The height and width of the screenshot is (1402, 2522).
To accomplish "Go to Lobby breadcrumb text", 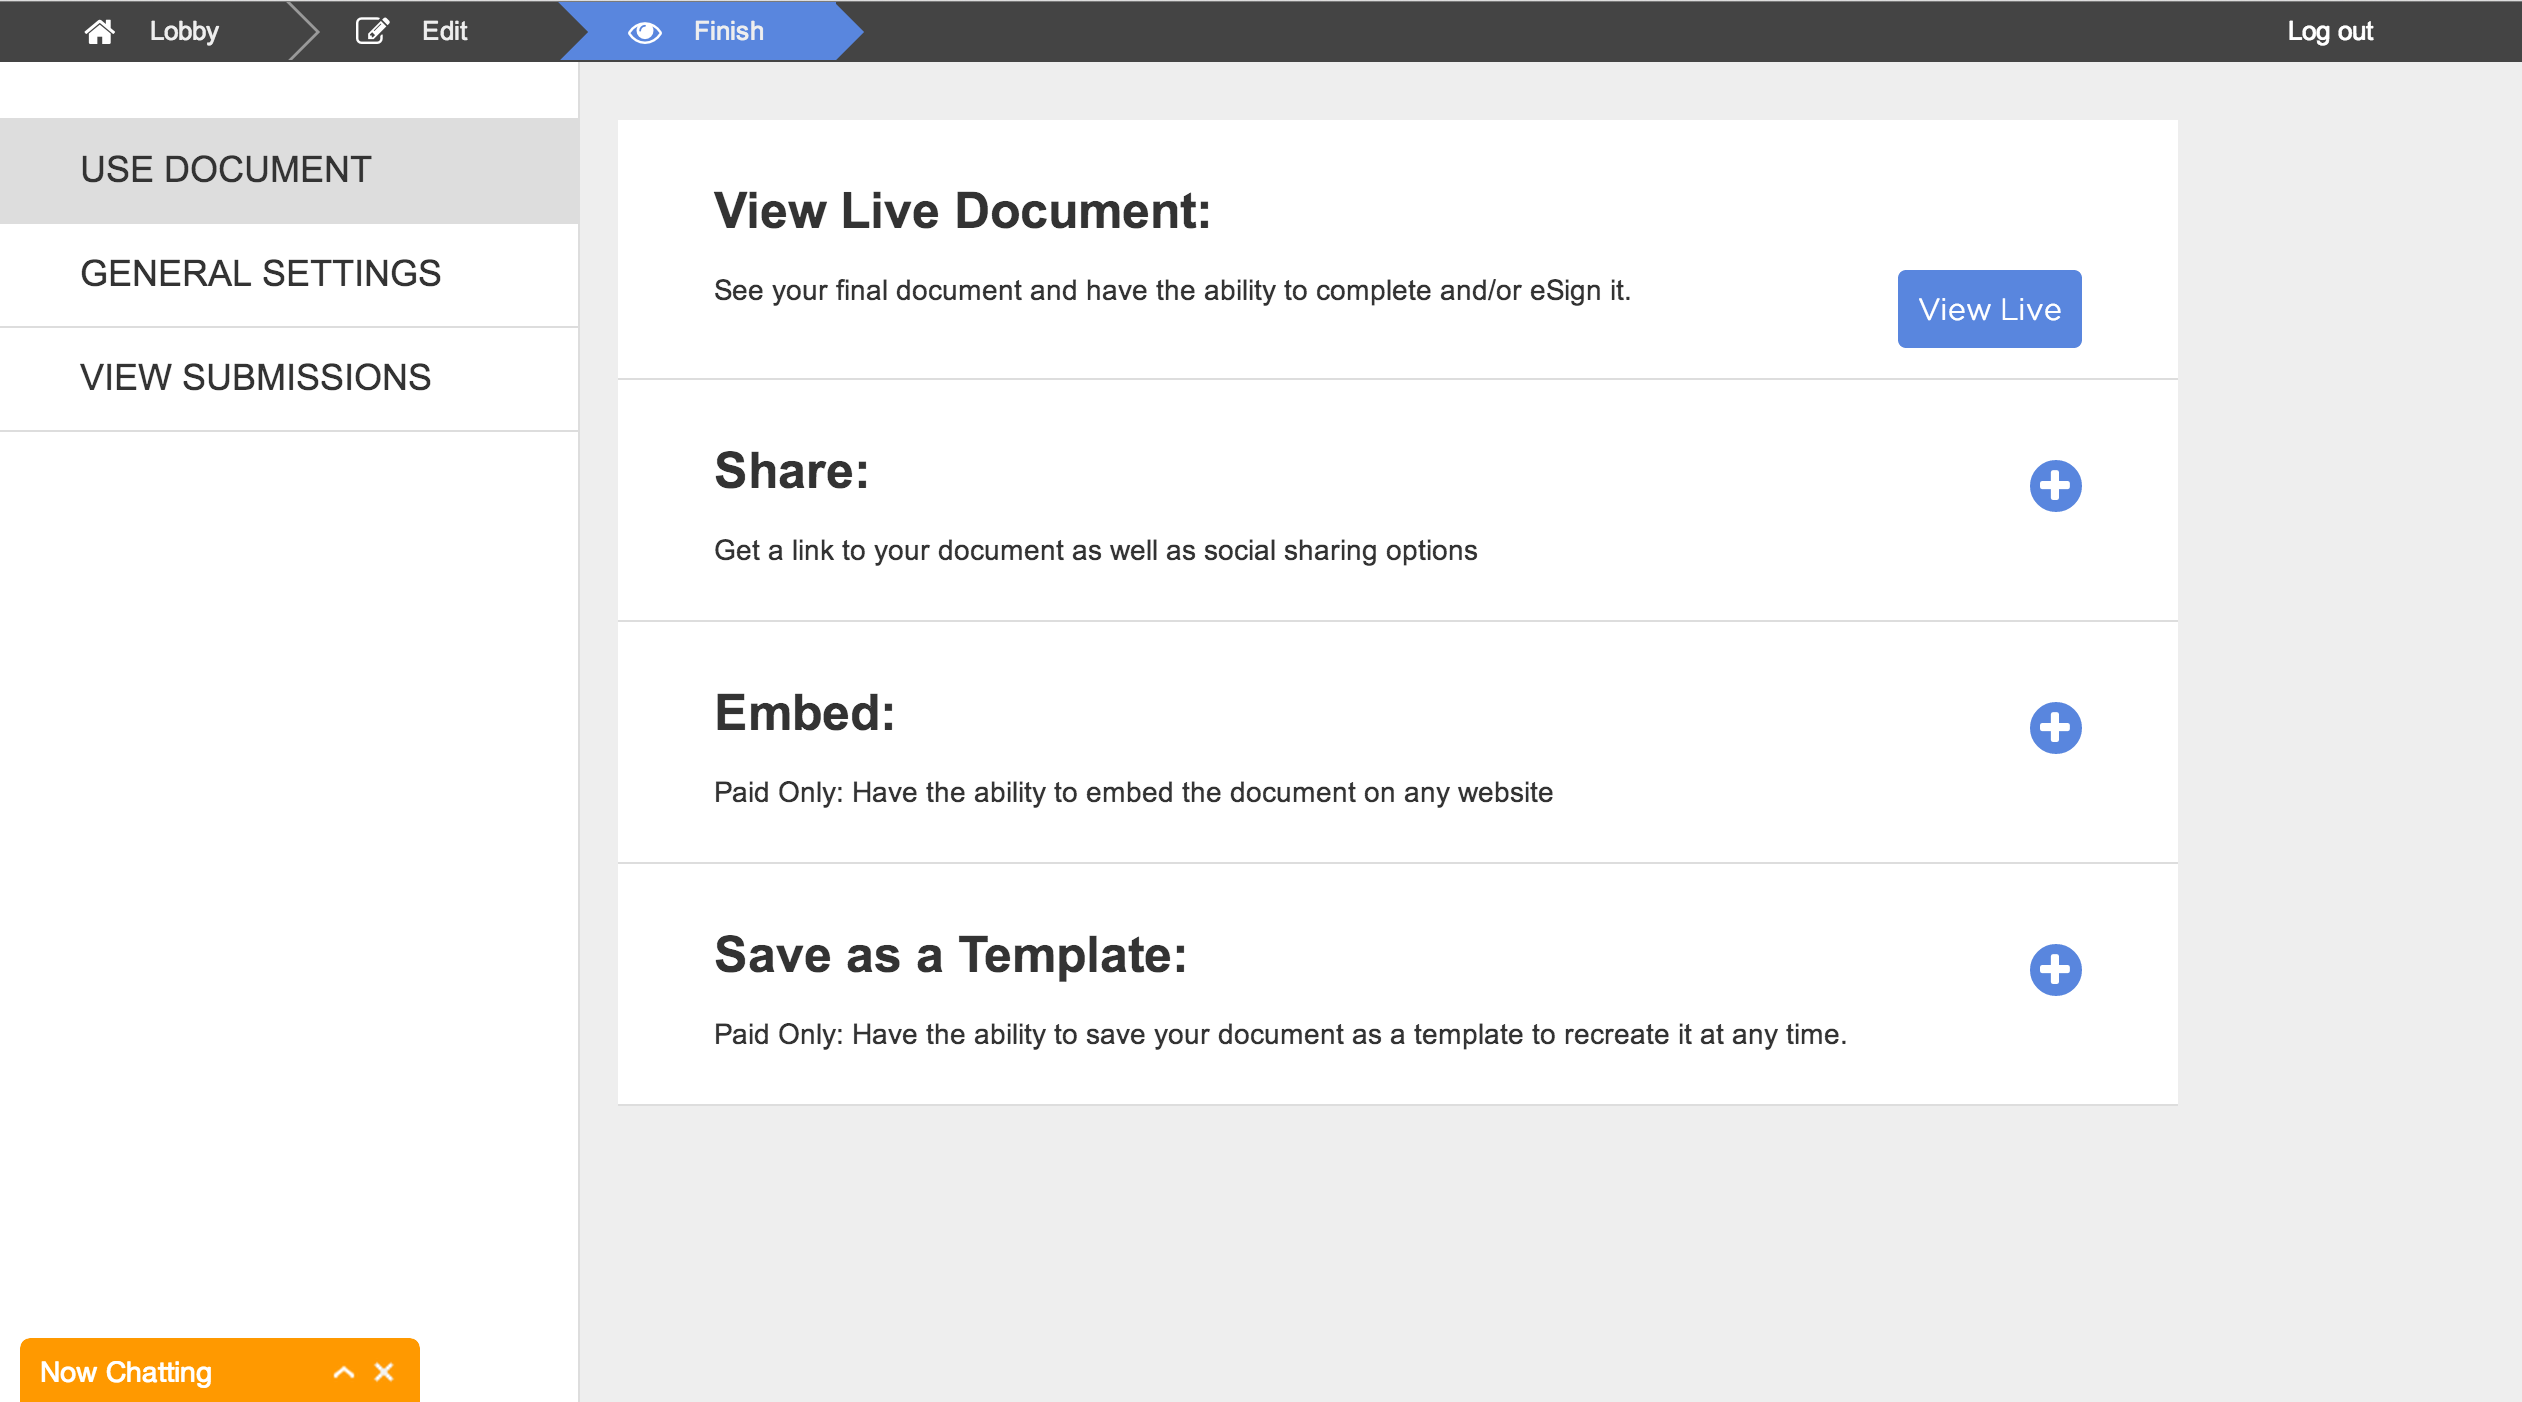I will click(x=184, y=31).
